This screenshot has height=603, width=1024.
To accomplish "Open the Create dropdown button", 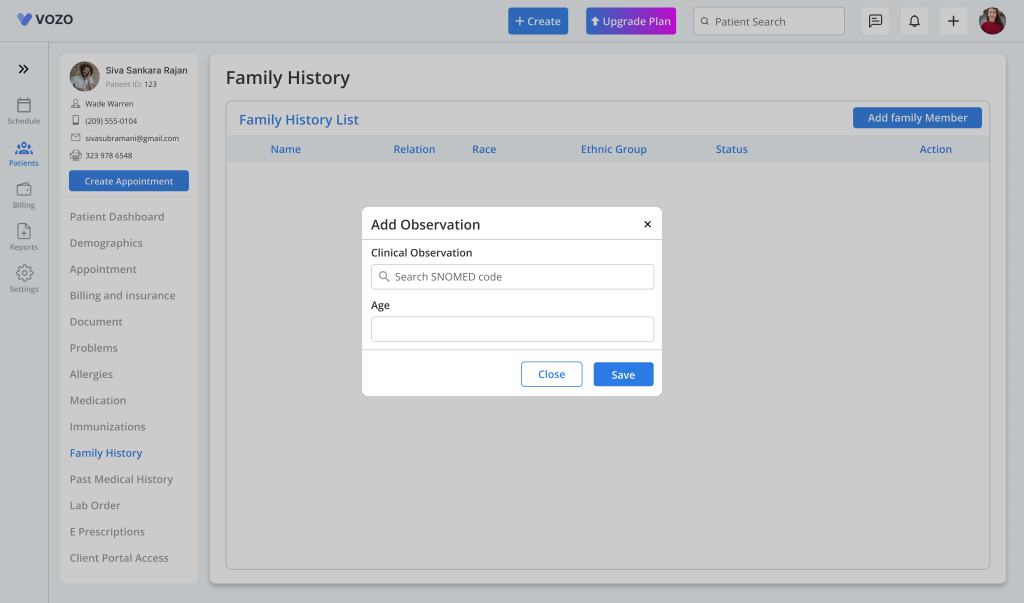I will [538, 21].
